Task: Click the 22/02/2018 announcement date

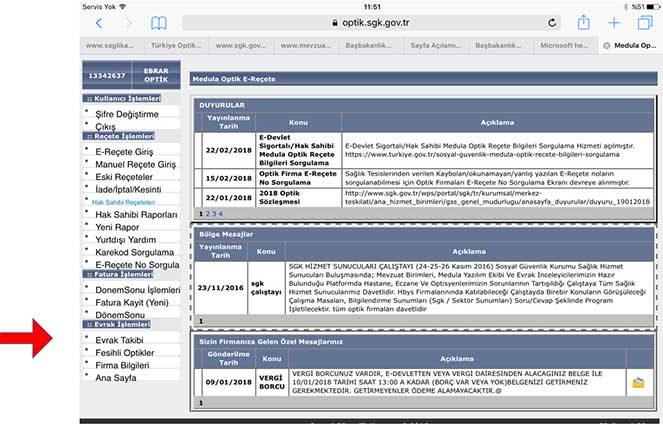Action: [x=229, y=150]
